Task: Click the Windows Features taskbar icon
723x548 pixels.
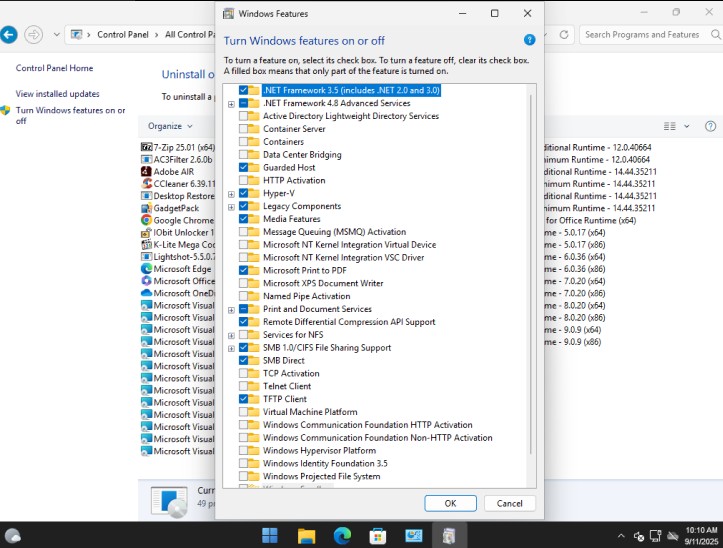Action: (449, 536)
